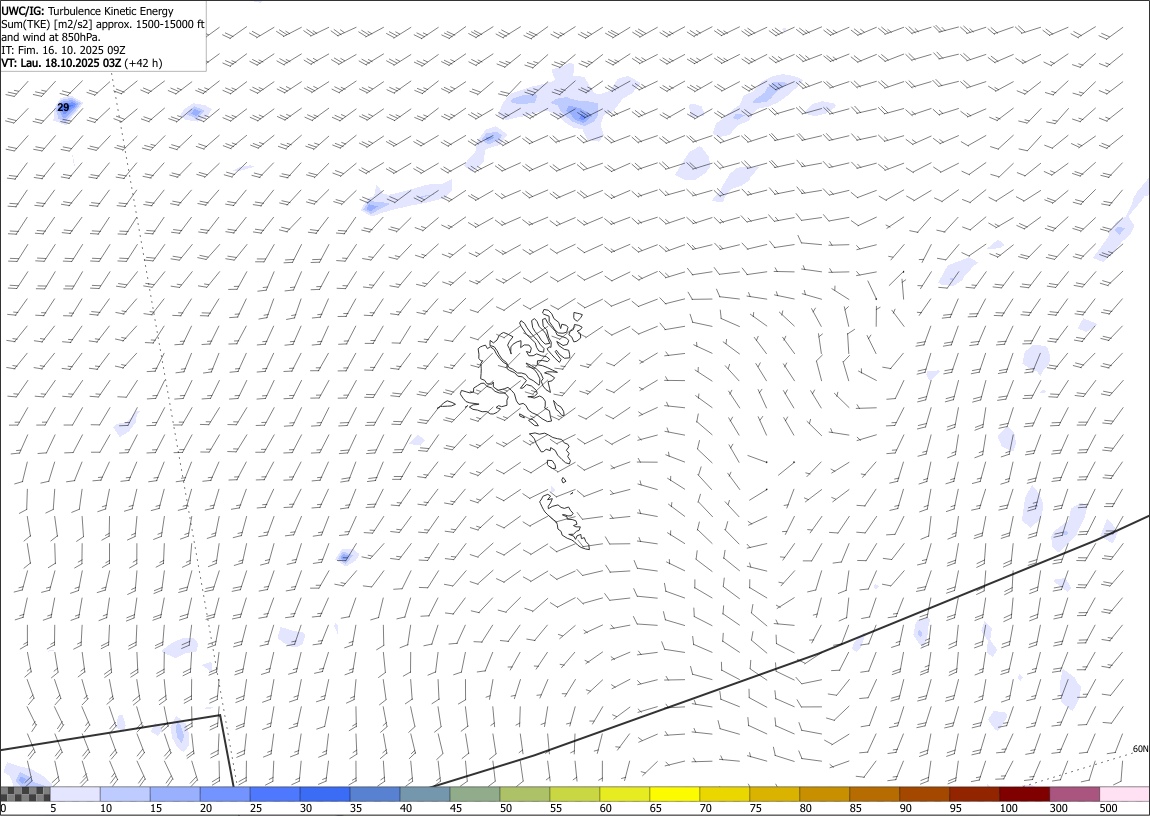
Task: Select the 75–80 amber legend swatch
Action: (x=774, y=794)
